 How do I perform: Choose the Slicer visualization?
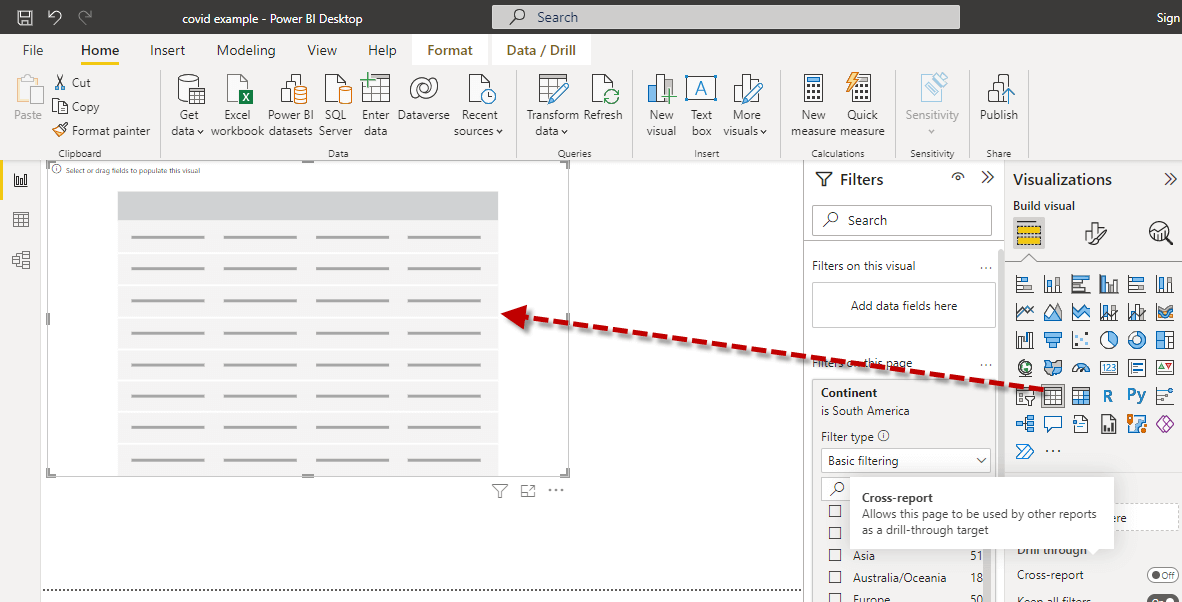click(x=1025, y=396)
